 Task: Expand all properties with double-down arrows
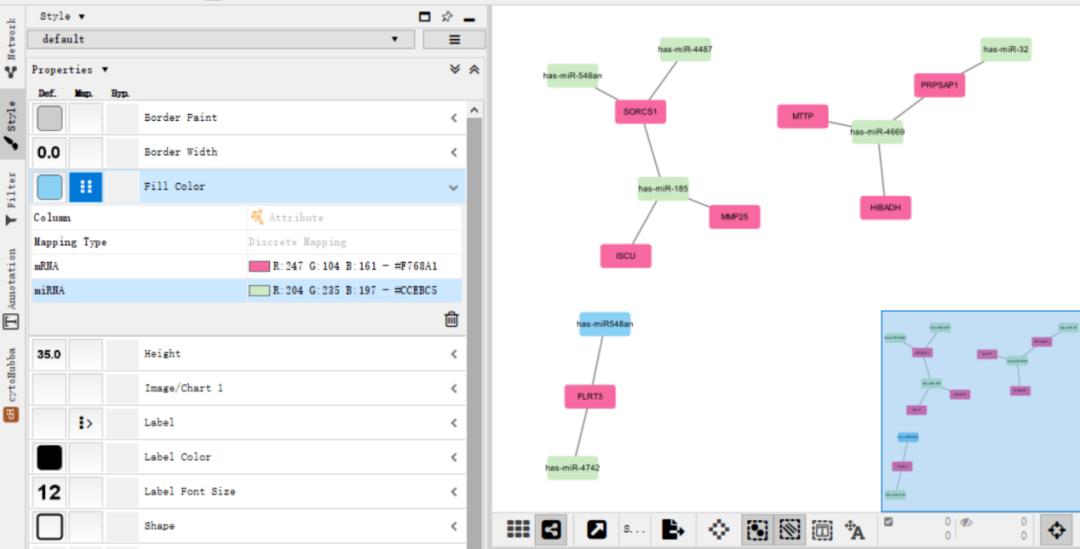coord(455,70)
